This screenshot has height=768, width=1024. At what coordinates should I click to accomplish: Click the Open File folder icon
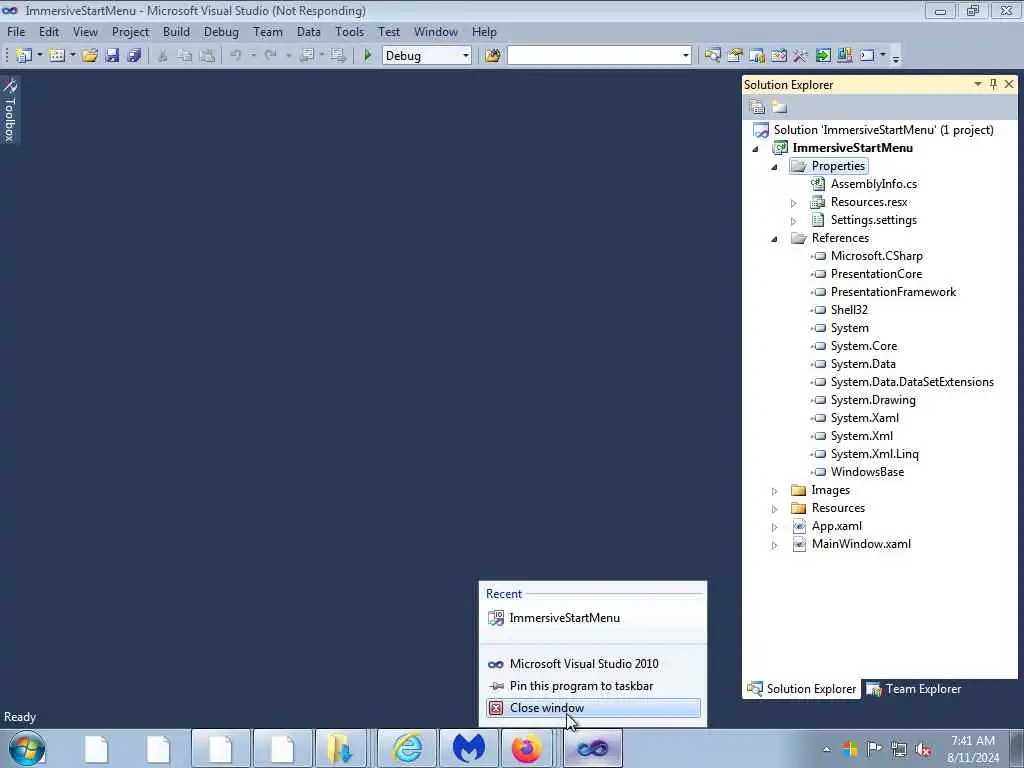90,56
